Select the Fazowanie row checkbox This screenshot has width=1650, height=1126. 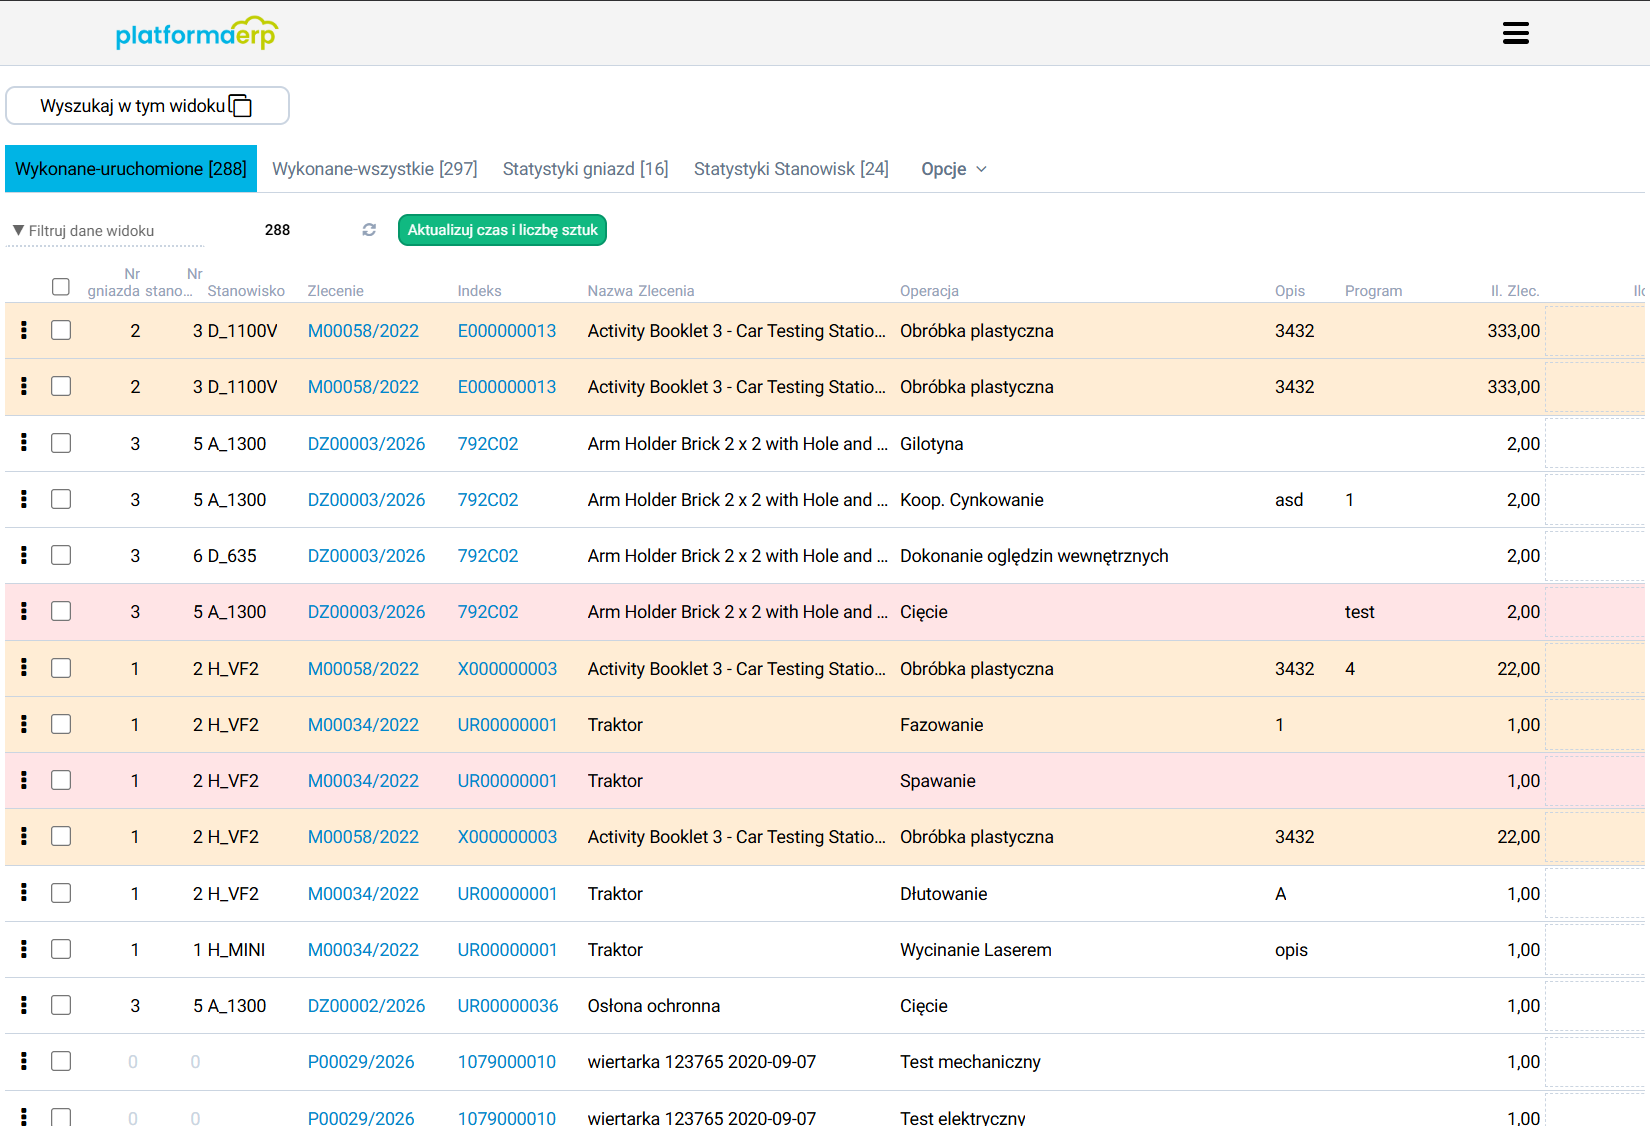coord(61,724)
